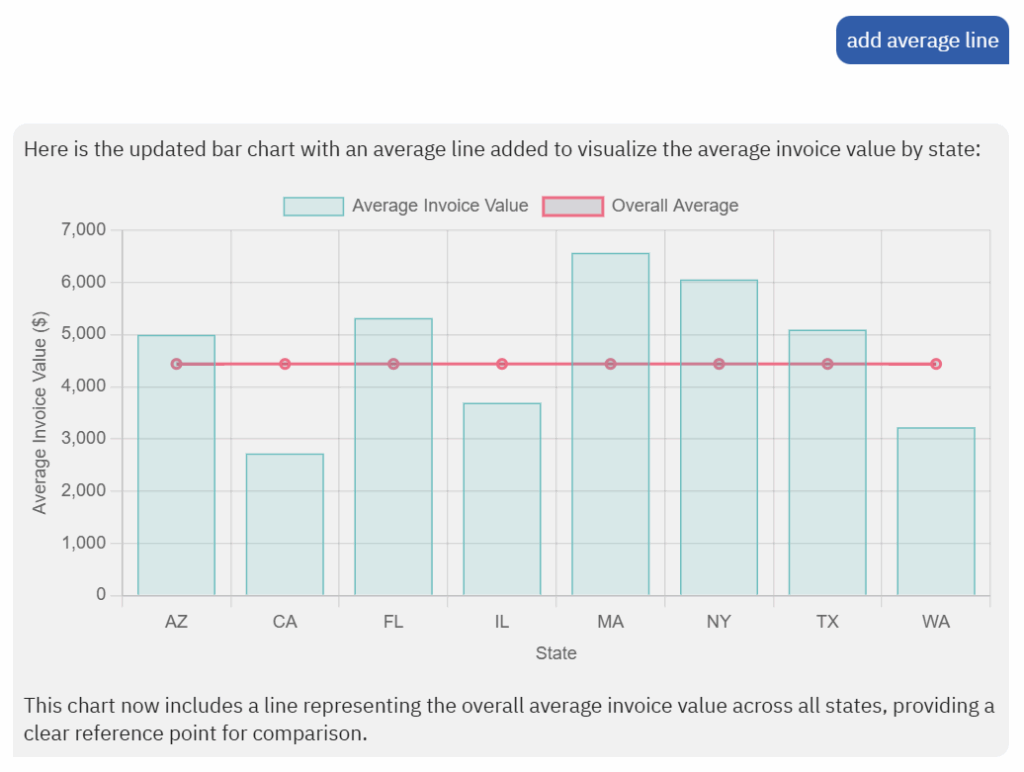
Task: Click the average line point above MA
Action: tap(610, 363)
